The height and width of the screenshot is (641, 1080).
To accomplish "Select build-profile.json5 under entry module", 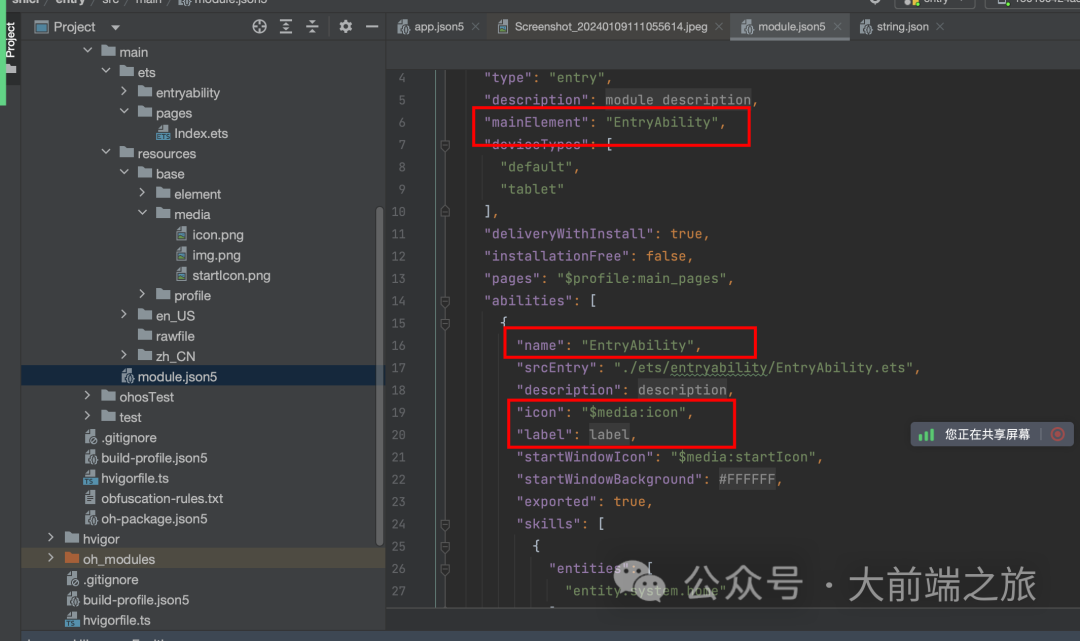I will tap(154, 458).
